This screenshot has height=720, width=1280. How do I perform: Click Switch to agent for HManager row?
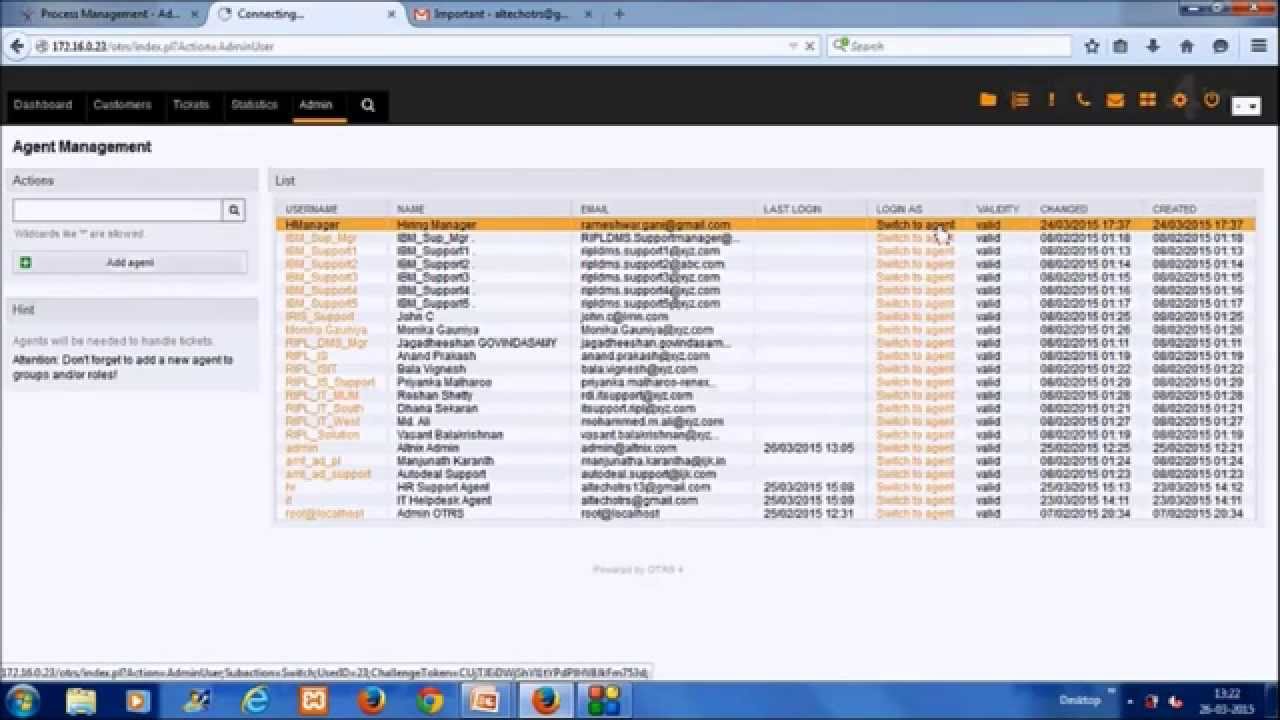click(x=915, y=225)
